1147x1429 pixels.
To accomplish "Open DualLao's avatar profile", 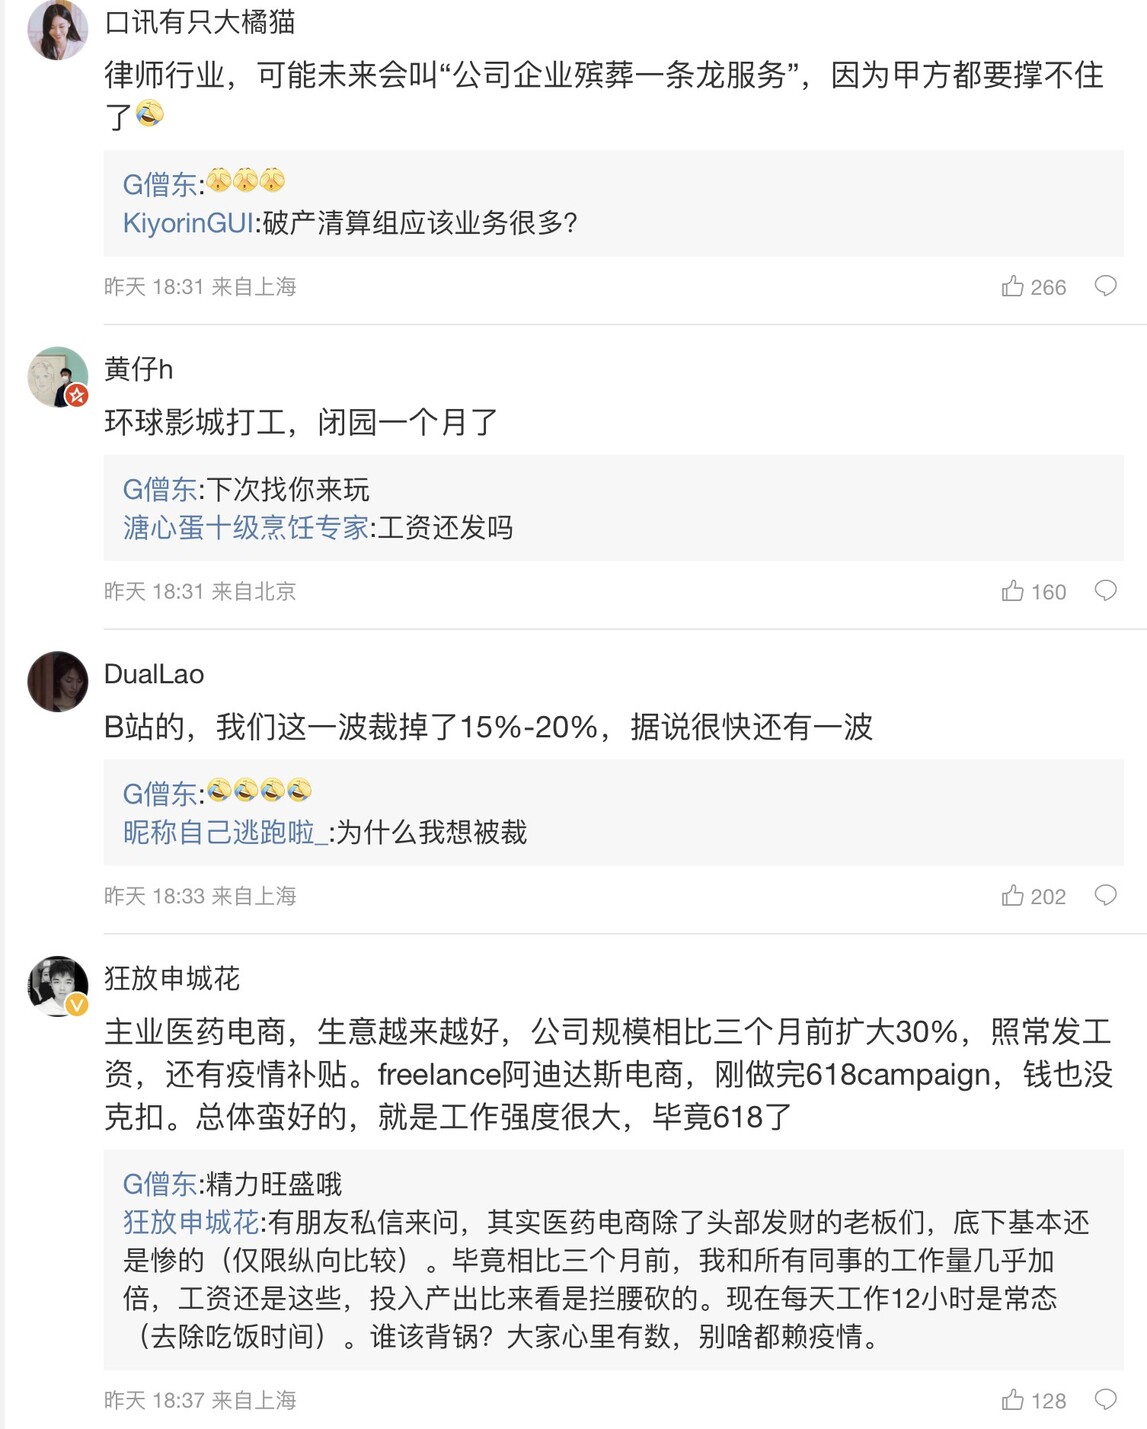I will 57,682.
